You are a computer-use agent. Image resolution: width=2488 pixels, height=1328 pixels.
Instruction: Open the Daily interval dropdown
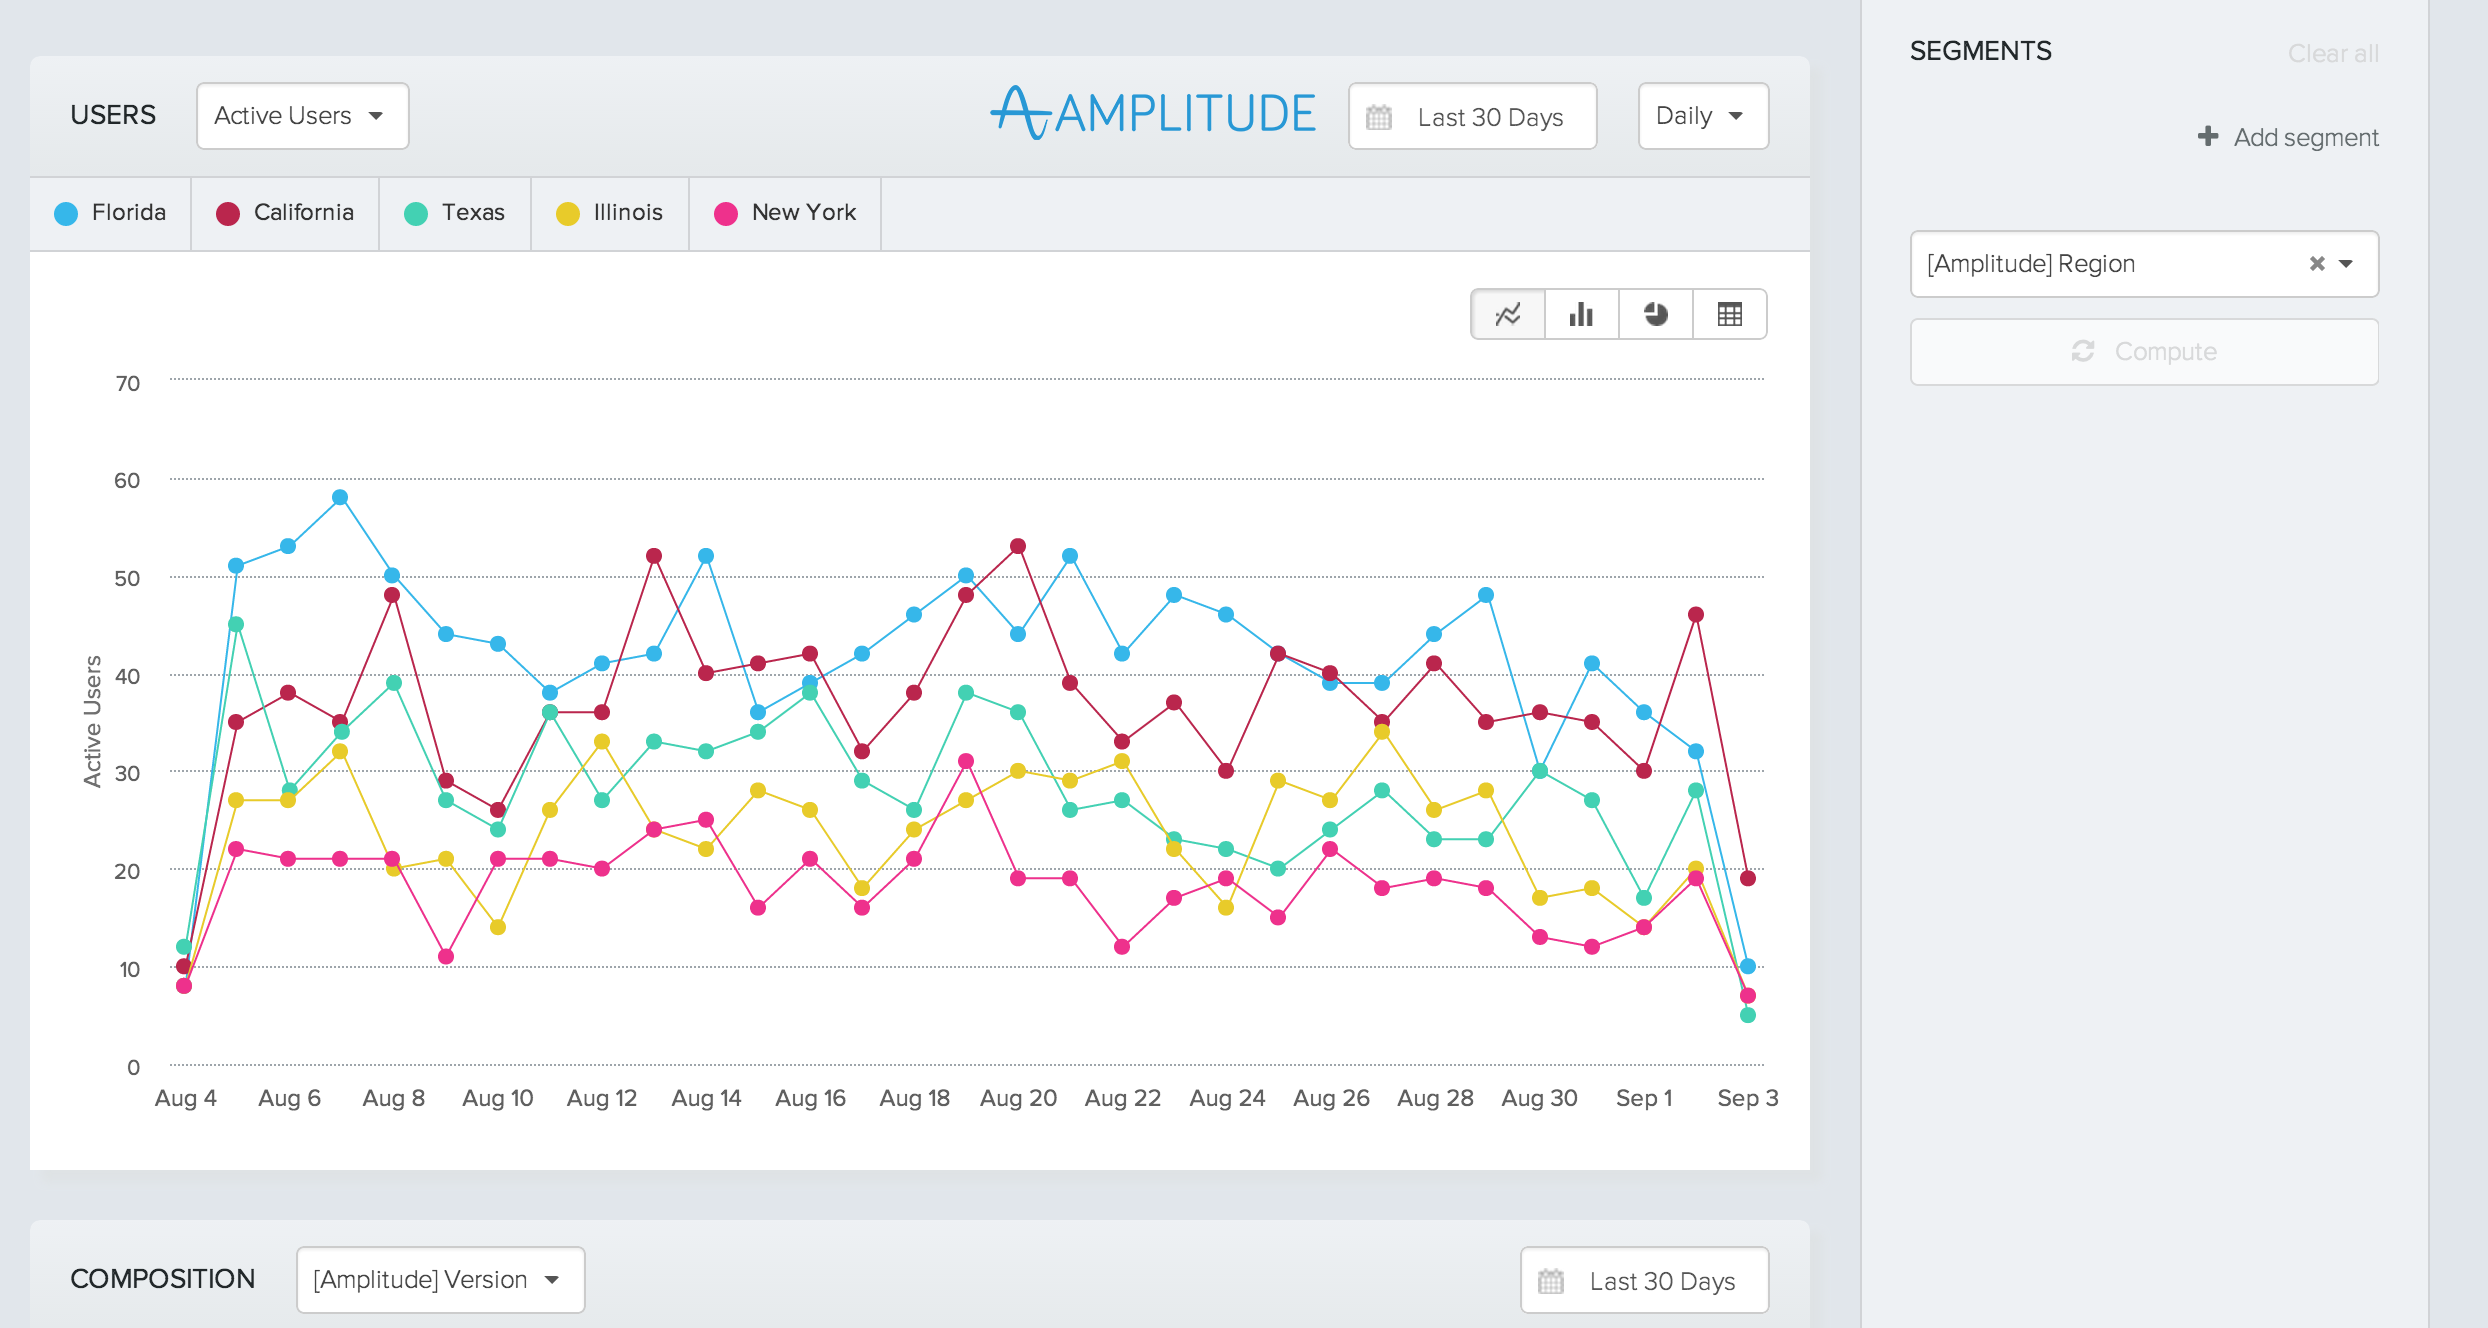click(x=1703, y=116)
